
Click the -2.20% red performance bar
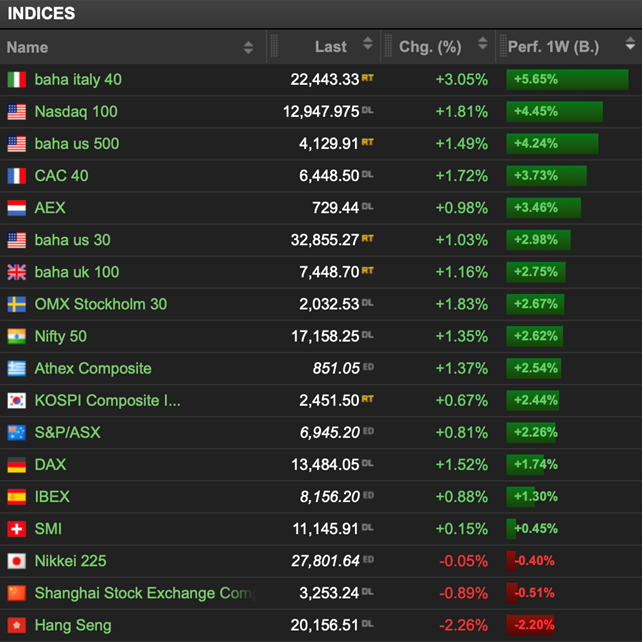coord(530,625)
